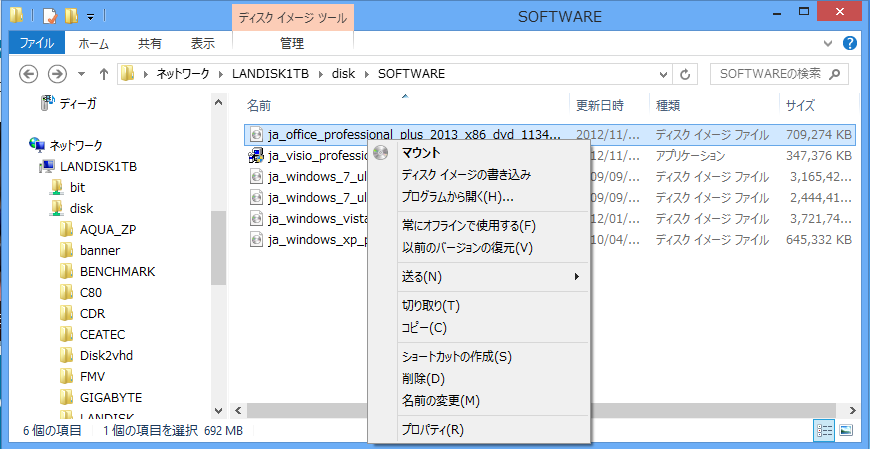Go up one folder level
Viewport: 870px width, 449px height.
click(x=103, y=74)
